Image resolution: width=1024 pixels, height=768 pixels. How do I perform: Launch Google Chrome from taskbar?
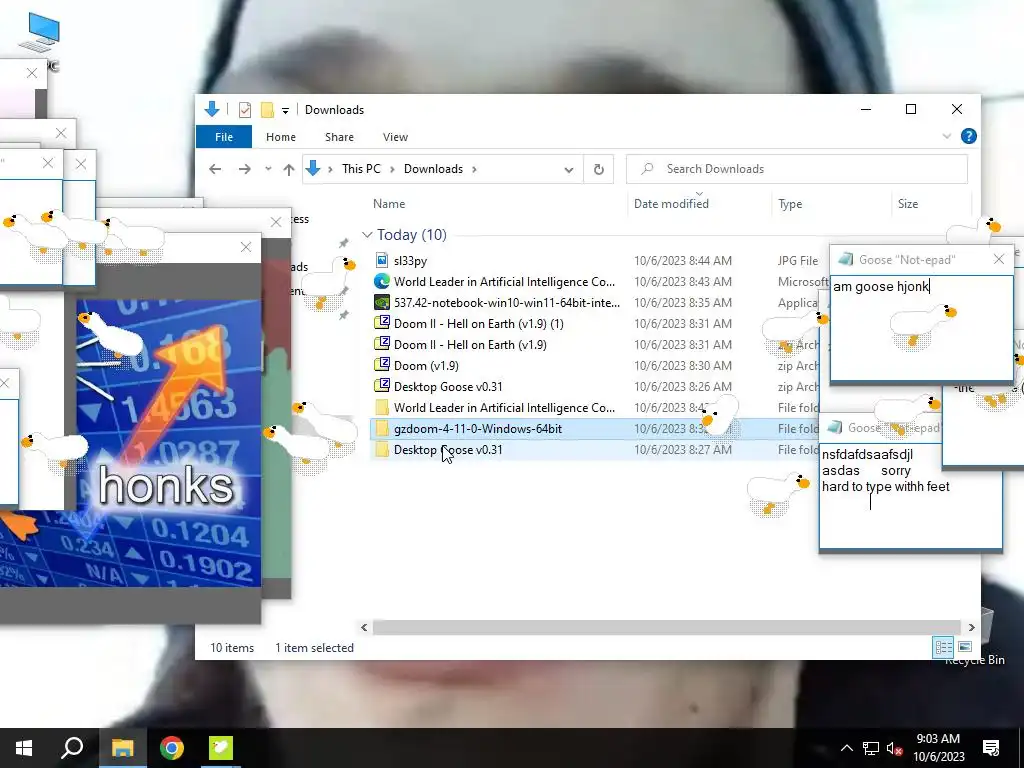[x=172, y=748]
